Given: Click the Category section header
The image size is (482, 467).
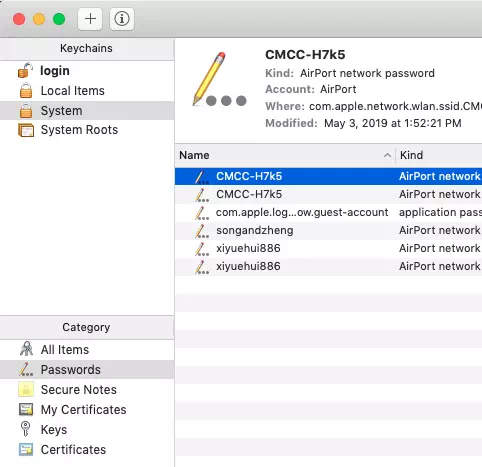Looking at the screenshot, I should 86,327.
